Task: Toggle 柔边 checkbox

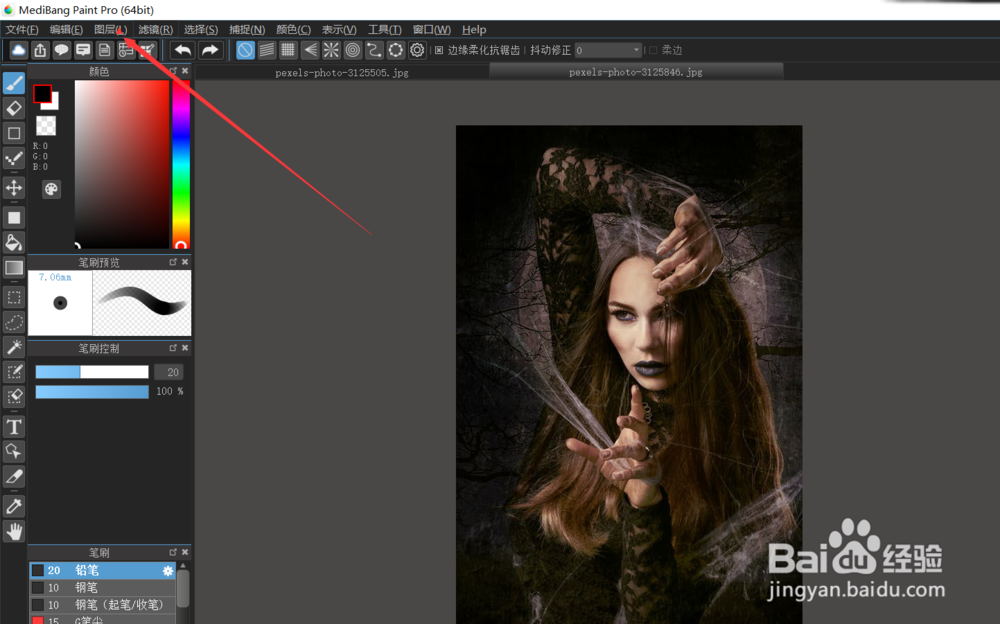Action: point(652,50)
